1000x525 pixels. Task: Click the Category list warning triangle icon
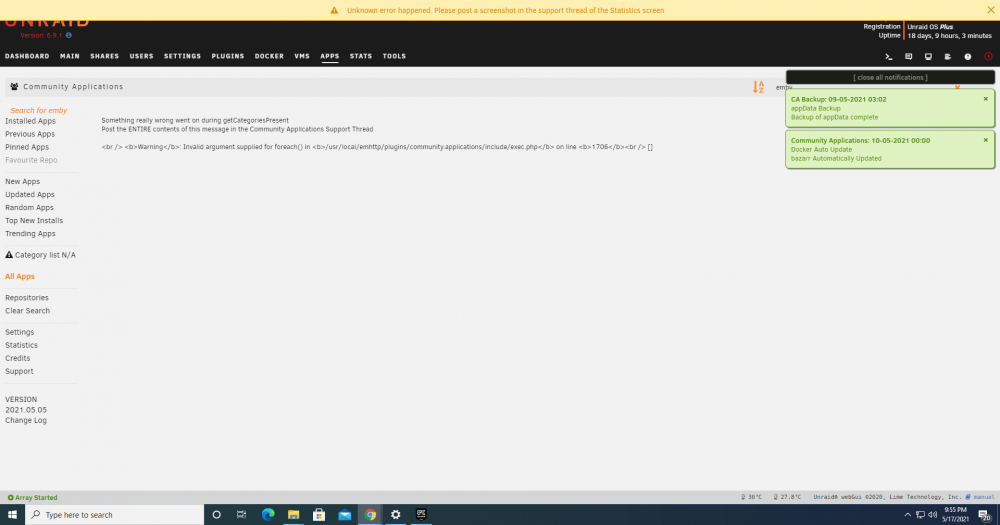coord(9,255)
